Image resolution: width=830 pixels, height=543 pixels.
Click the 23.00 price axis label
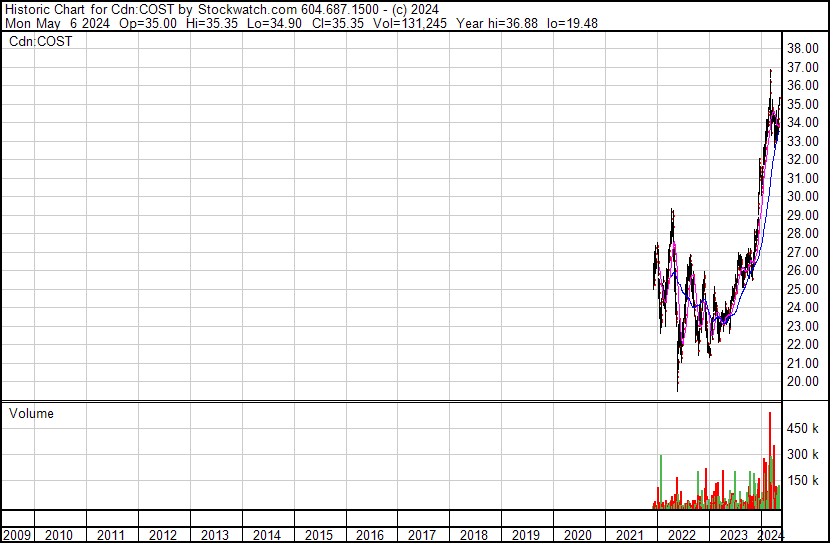pos(803,326)
